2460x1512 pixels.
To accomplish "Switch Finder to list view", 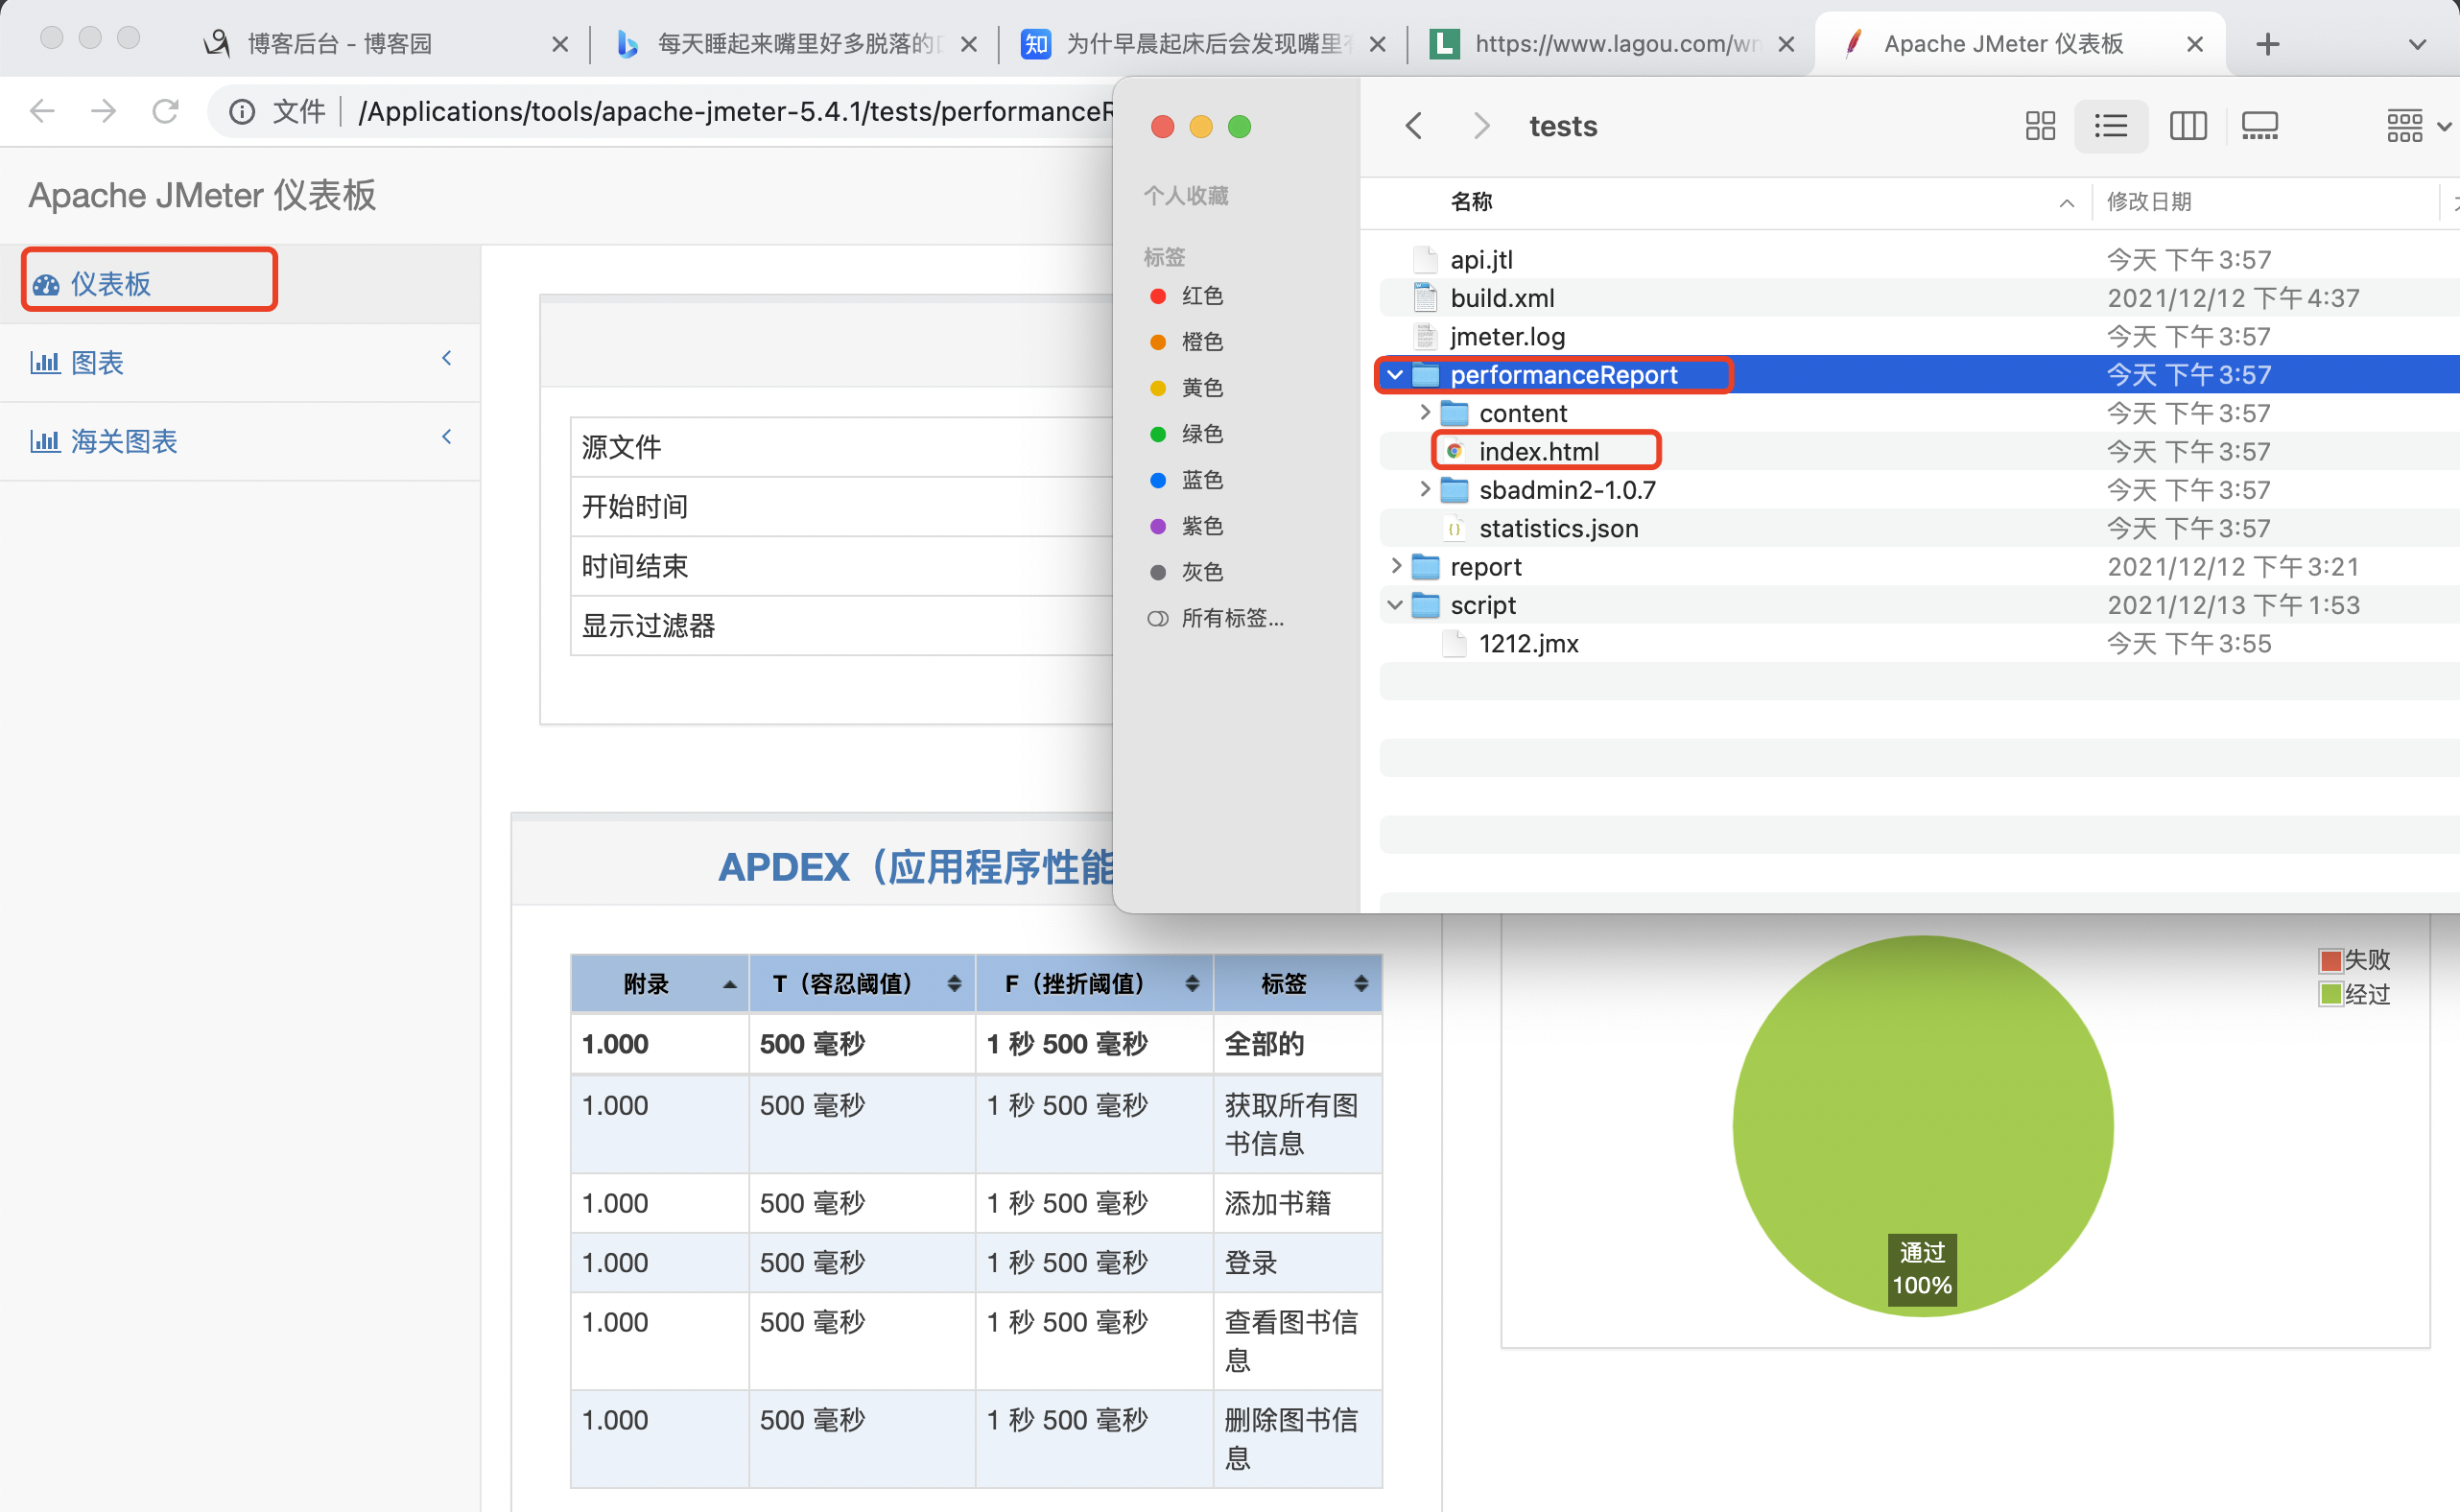I will click(2111, 126).
